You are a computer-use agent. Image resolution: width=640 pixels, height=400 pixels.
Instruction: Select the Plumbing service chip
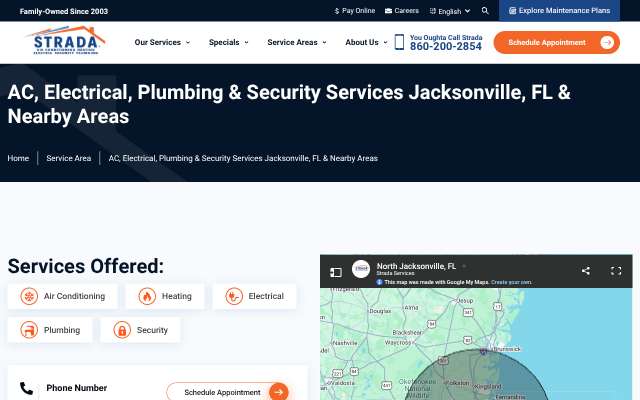pos(50,330)
